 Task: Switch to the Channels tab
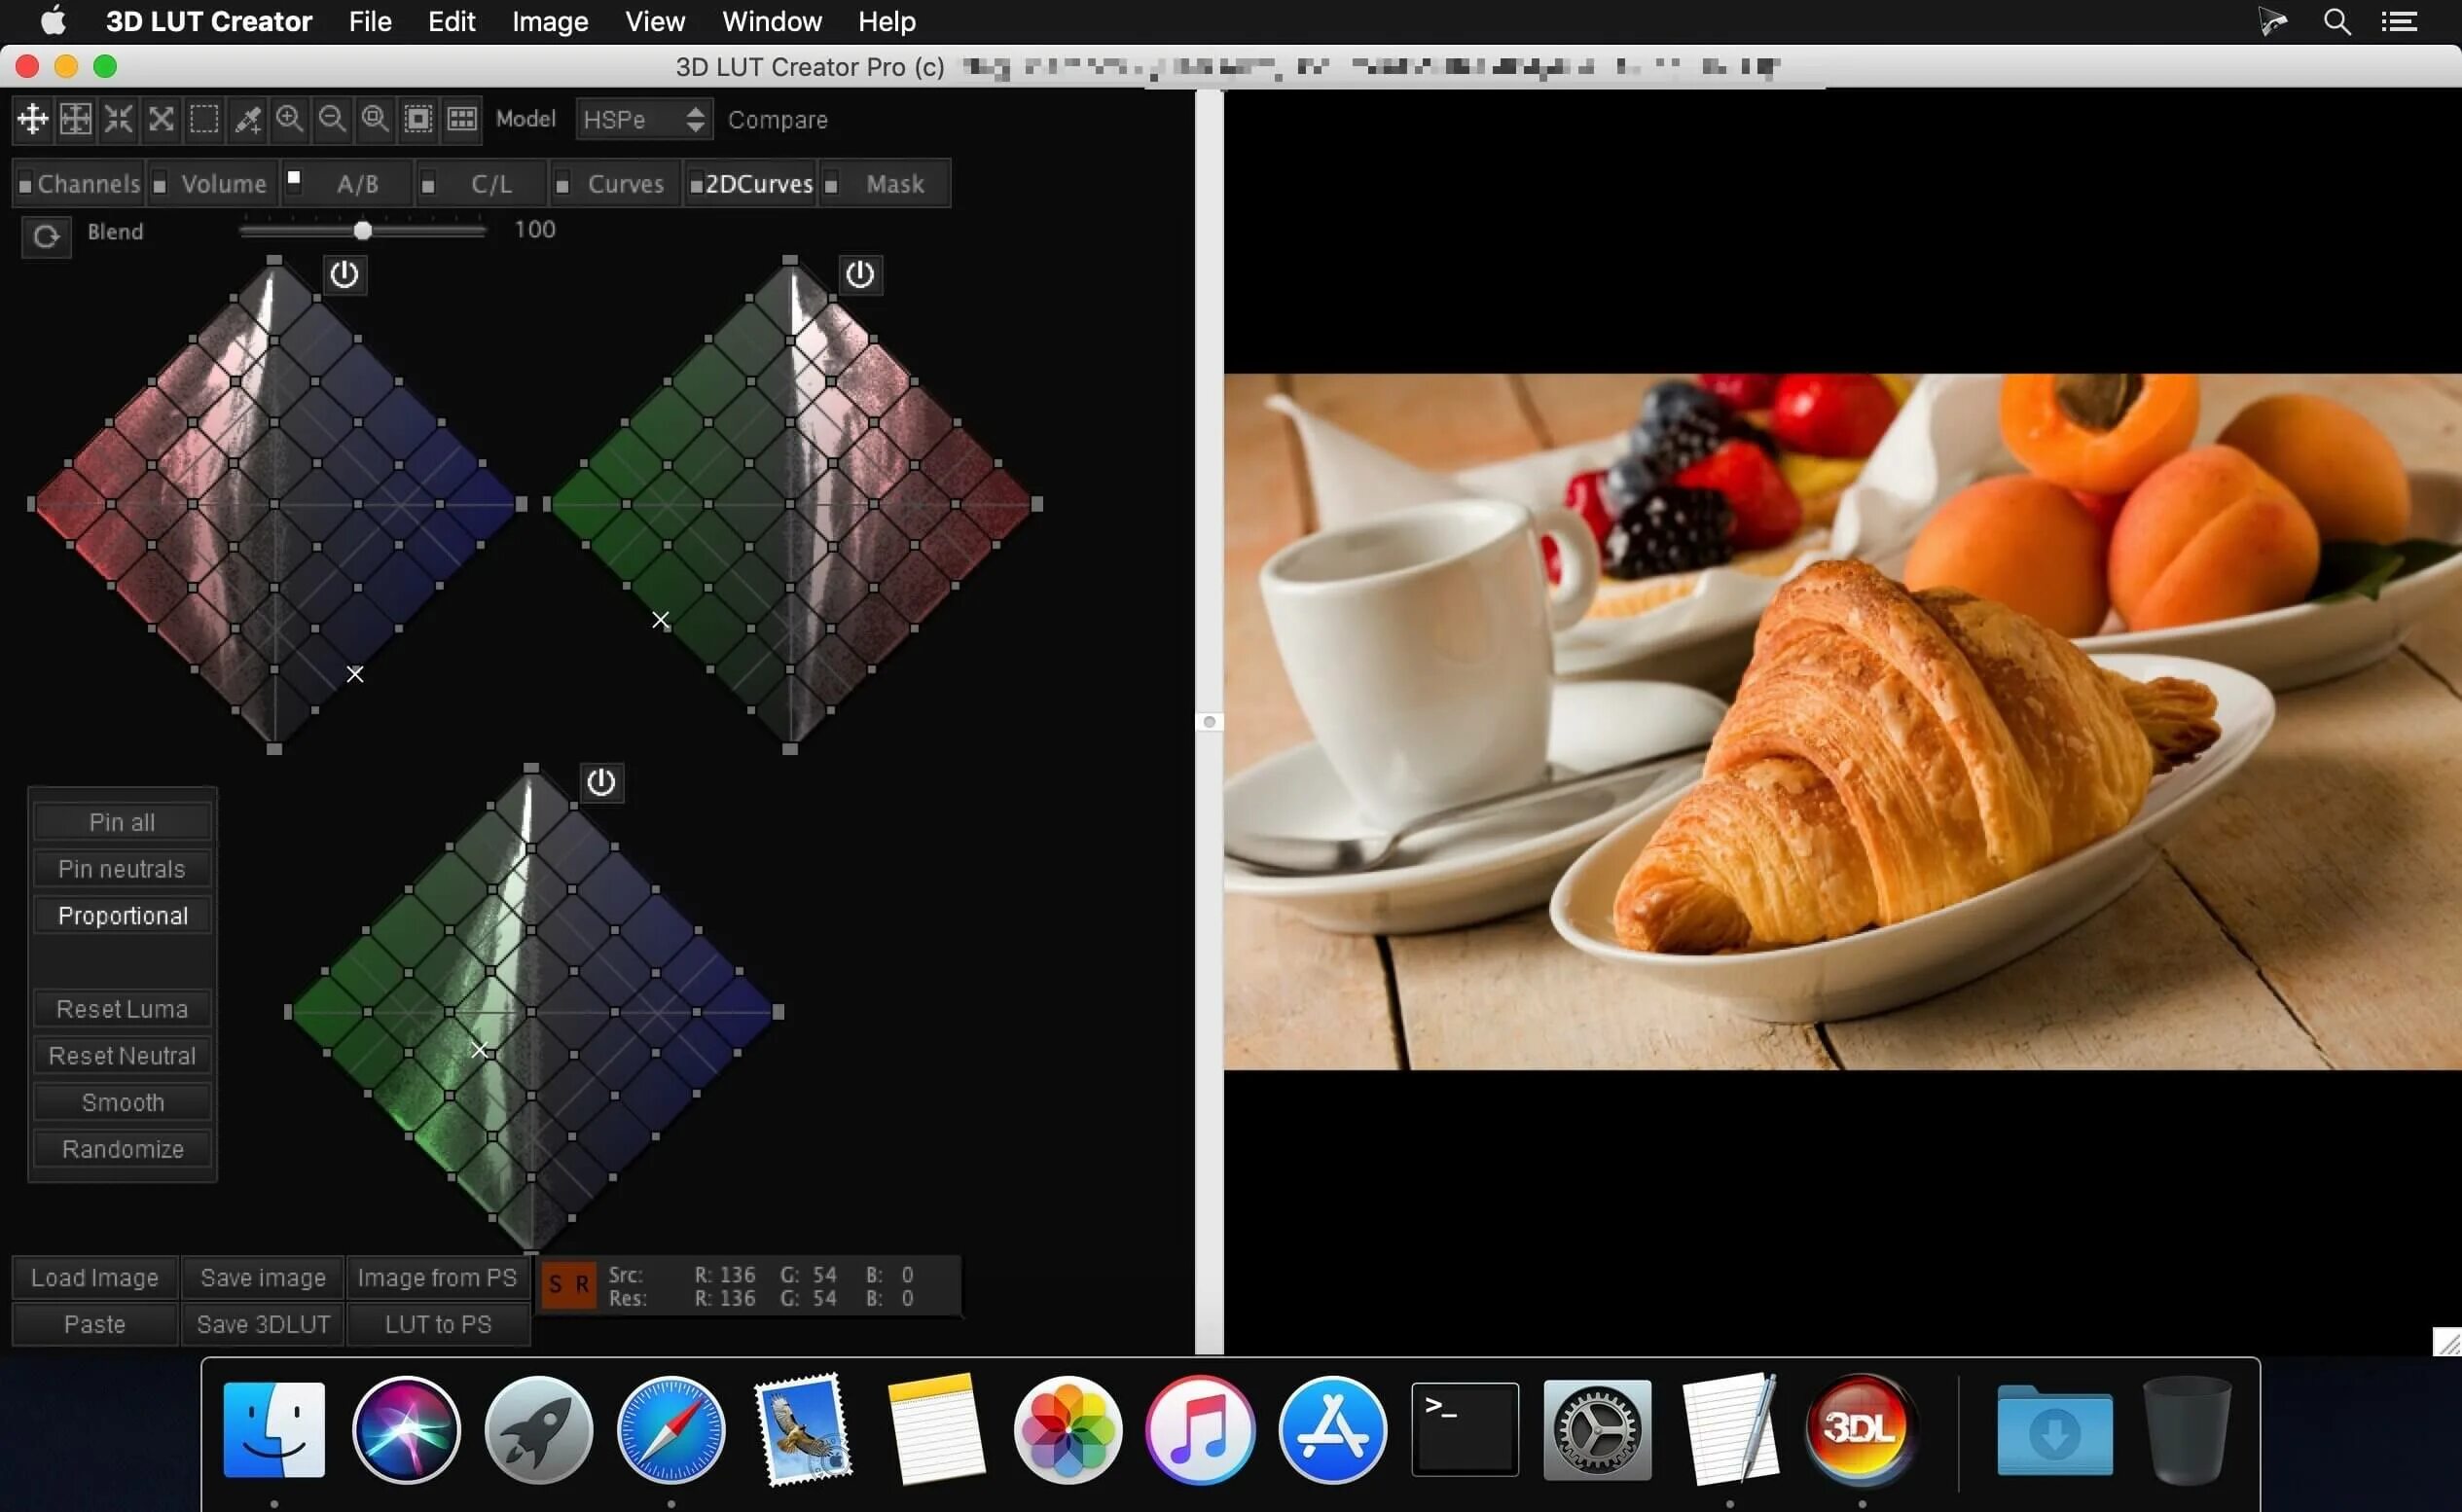click(88, 183)
